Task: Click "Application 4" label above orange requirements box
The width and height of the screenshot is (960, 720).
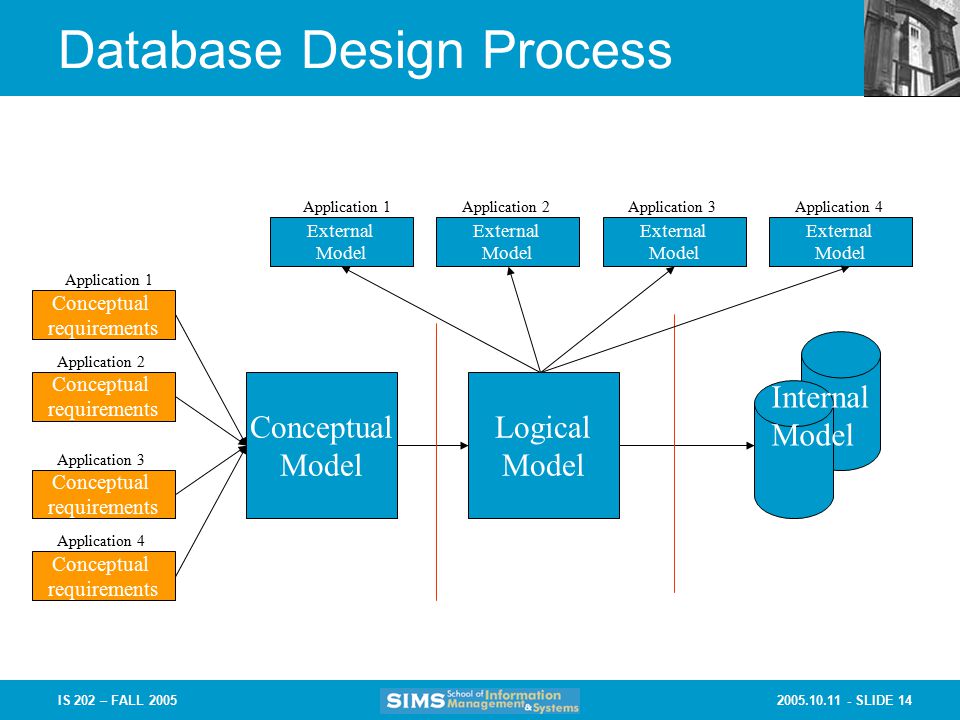Action: [x=101, y=541]
